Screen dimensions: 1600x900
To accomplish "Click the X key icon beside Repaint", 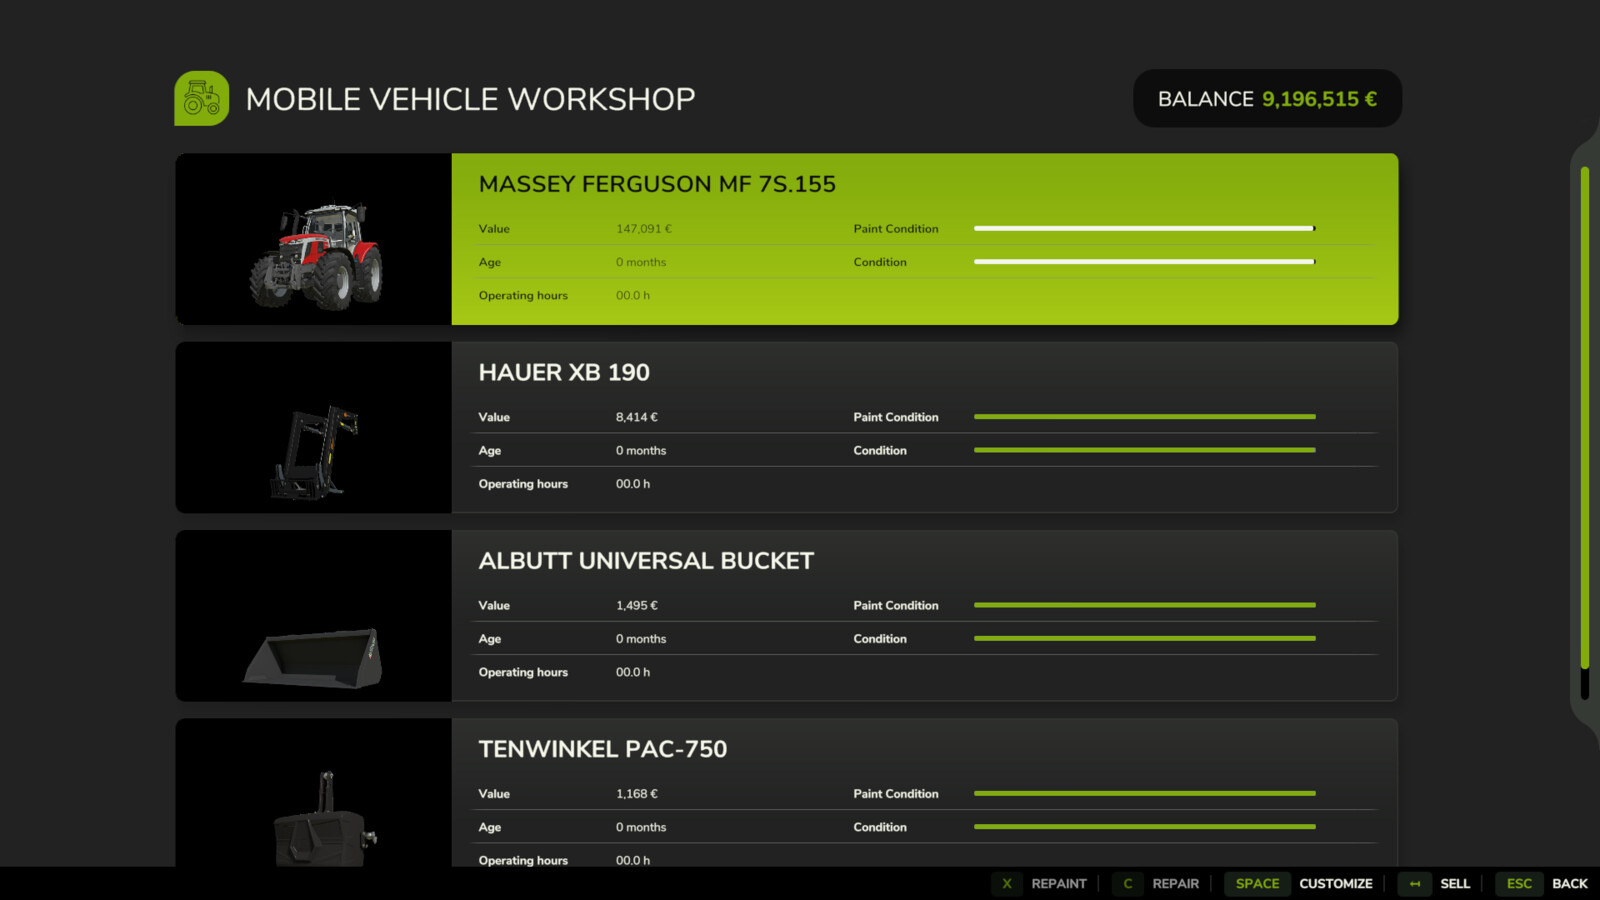I will [1006, 884].
